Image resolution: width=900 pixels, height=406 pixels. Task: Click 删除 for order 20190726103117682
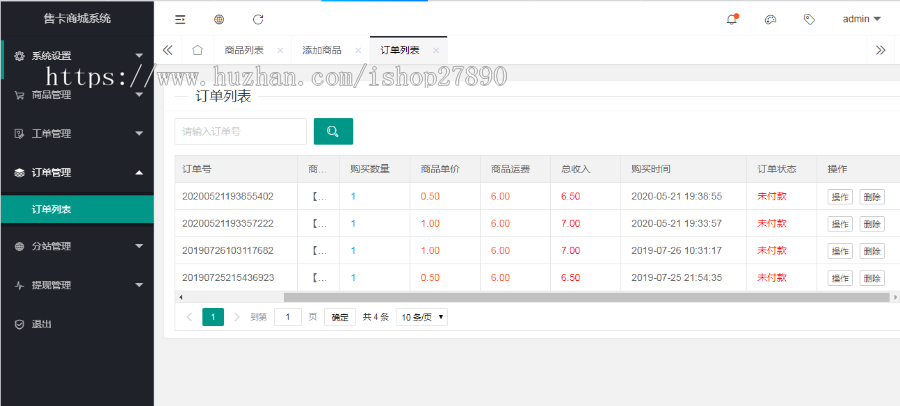[872, 251]
